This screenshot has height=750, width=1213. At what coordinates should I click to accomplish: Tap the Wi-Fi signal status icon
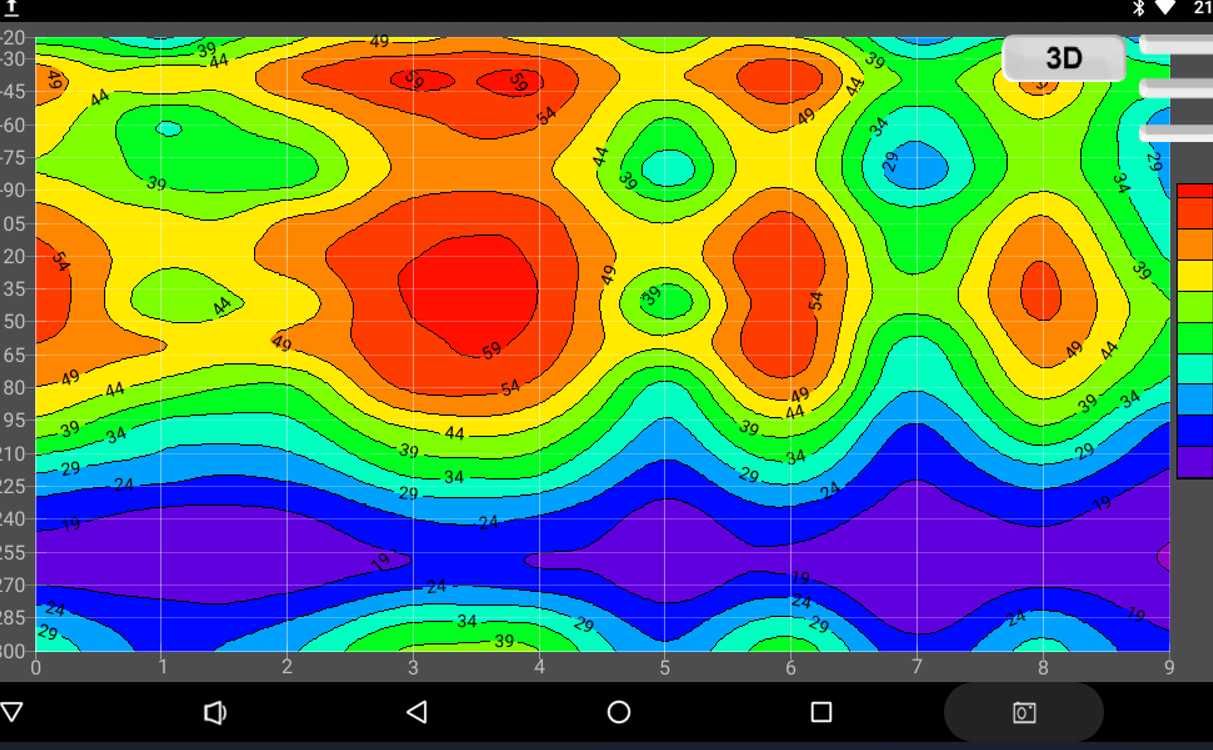point(1165,9)
